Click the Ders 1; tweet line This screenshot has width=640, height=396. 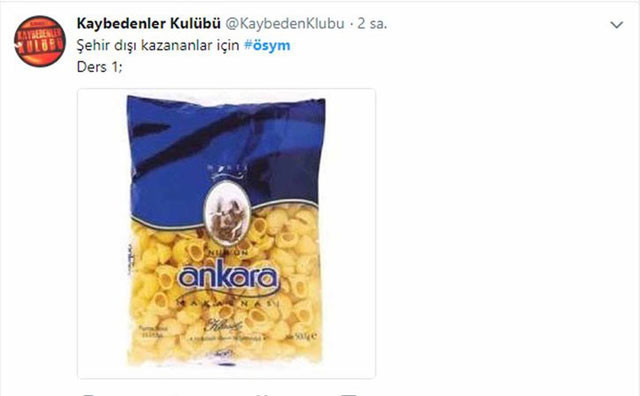click(100, 67)
